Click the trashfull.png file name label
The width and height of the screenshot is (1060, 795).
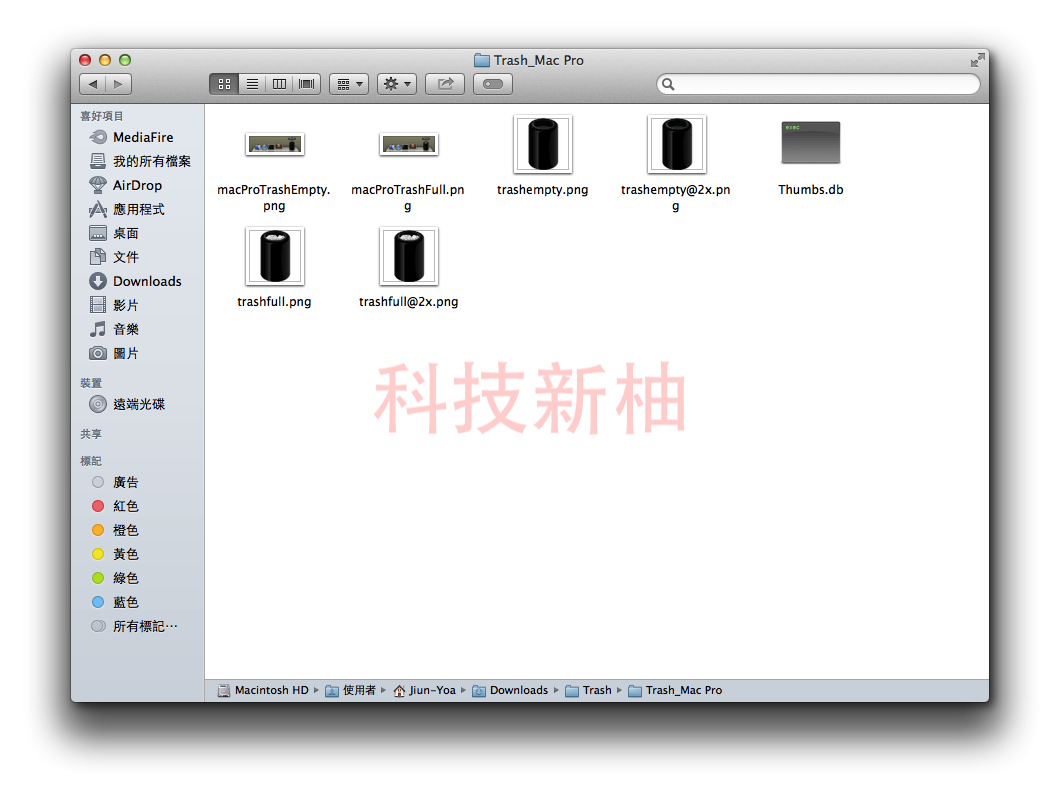pyautogui.click(x=274, y=302)
